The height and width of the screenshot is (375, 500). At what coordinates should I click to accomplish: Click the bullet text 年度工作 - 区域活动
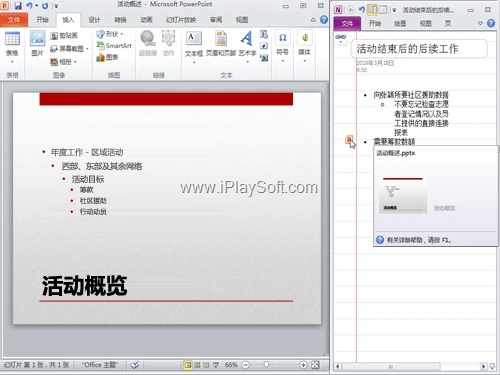(87, 152)
